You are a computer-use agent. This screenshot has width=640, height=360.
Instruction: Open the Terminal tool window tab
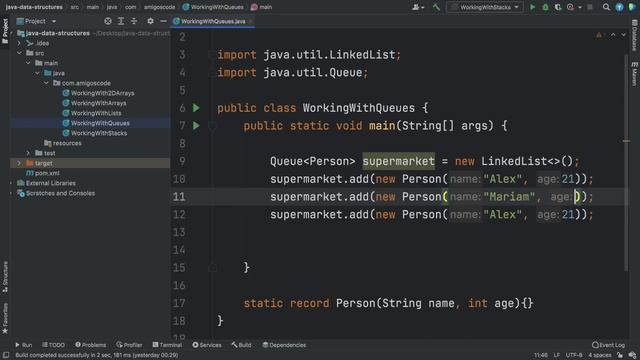click(167, 345)
